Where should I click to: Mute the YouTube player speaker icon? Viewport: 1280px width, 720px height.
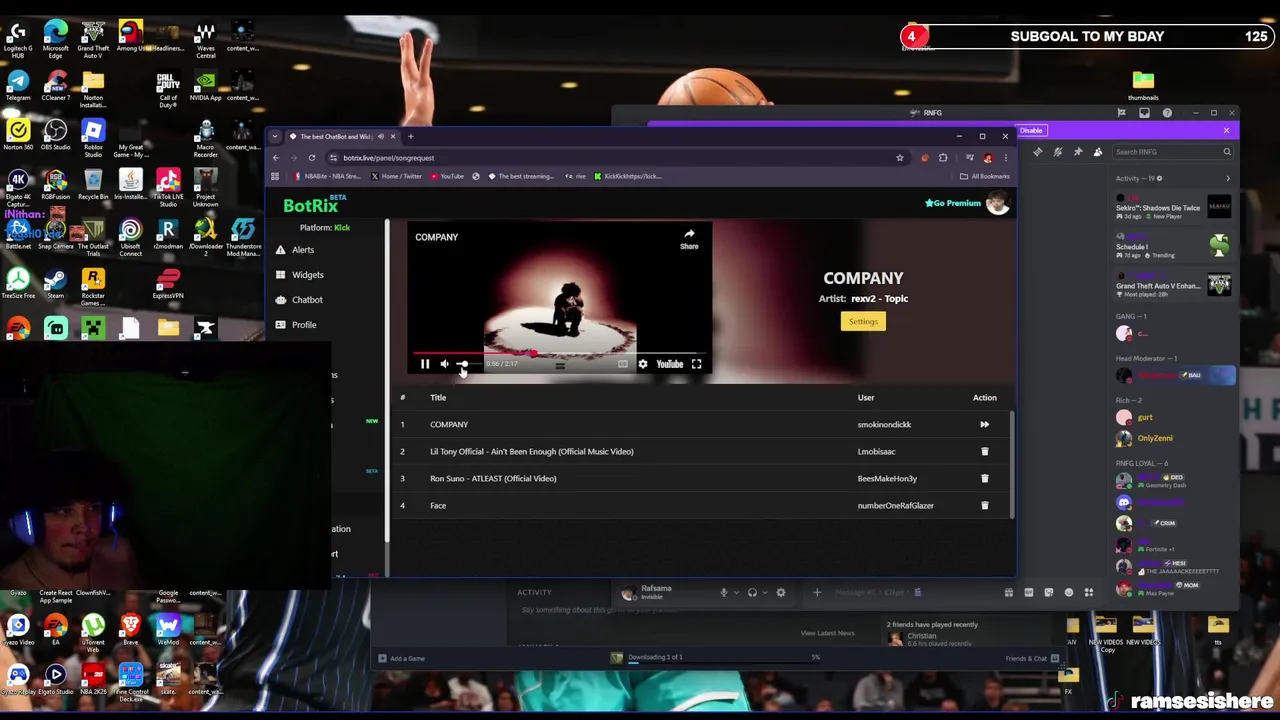tap(444, 364)
